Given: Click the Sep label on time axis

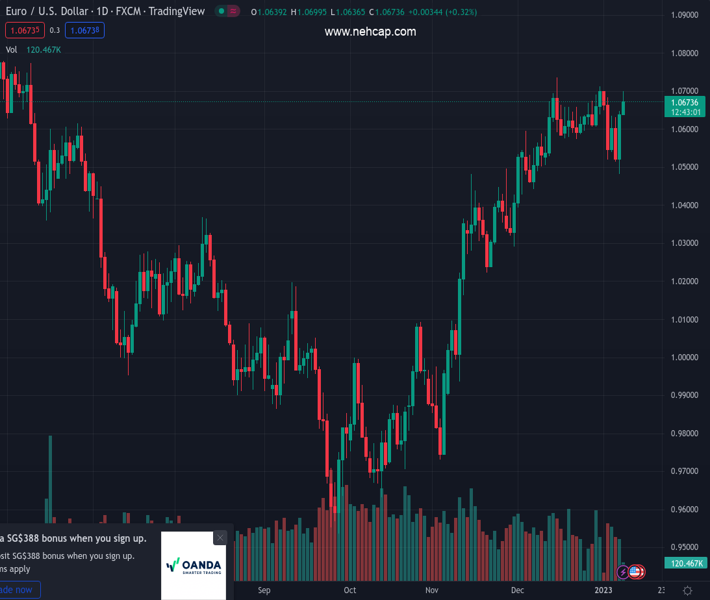Looking at the screenshot, I should coord(264,590).
